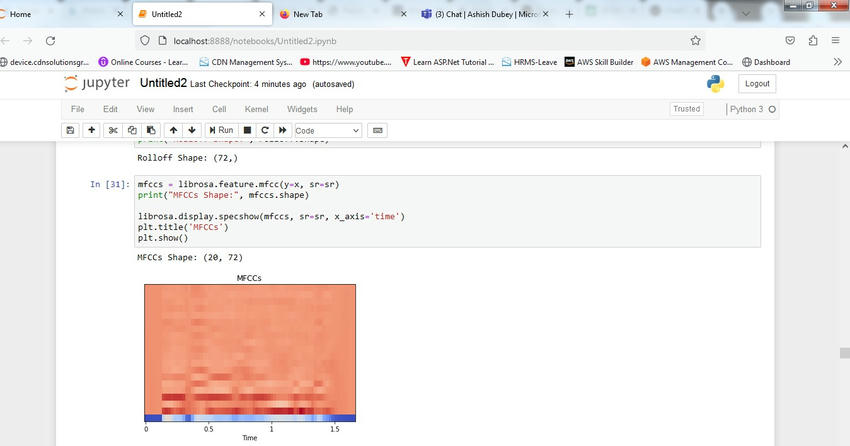The image size is (850, 446).
Task: Show more bookmarks chevron
Action: click(837, 62)
